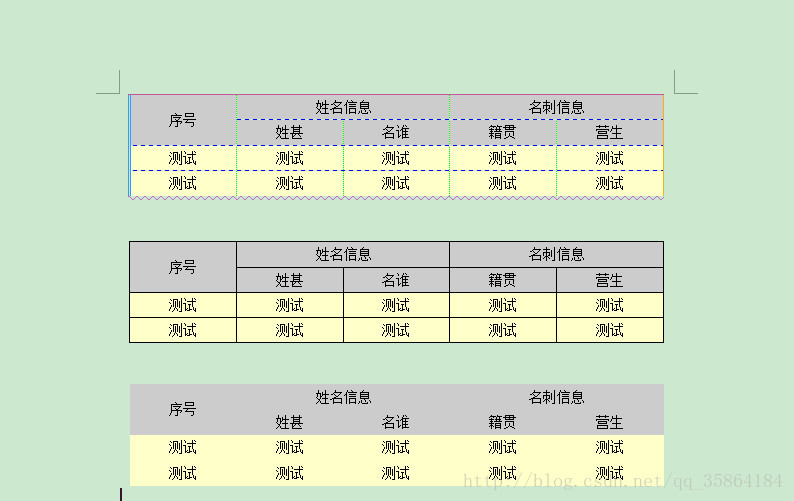This screenshot has height=501, width=794.
Task: Click 营生 cell in the black-bordered table
Action: coord(610,280)
